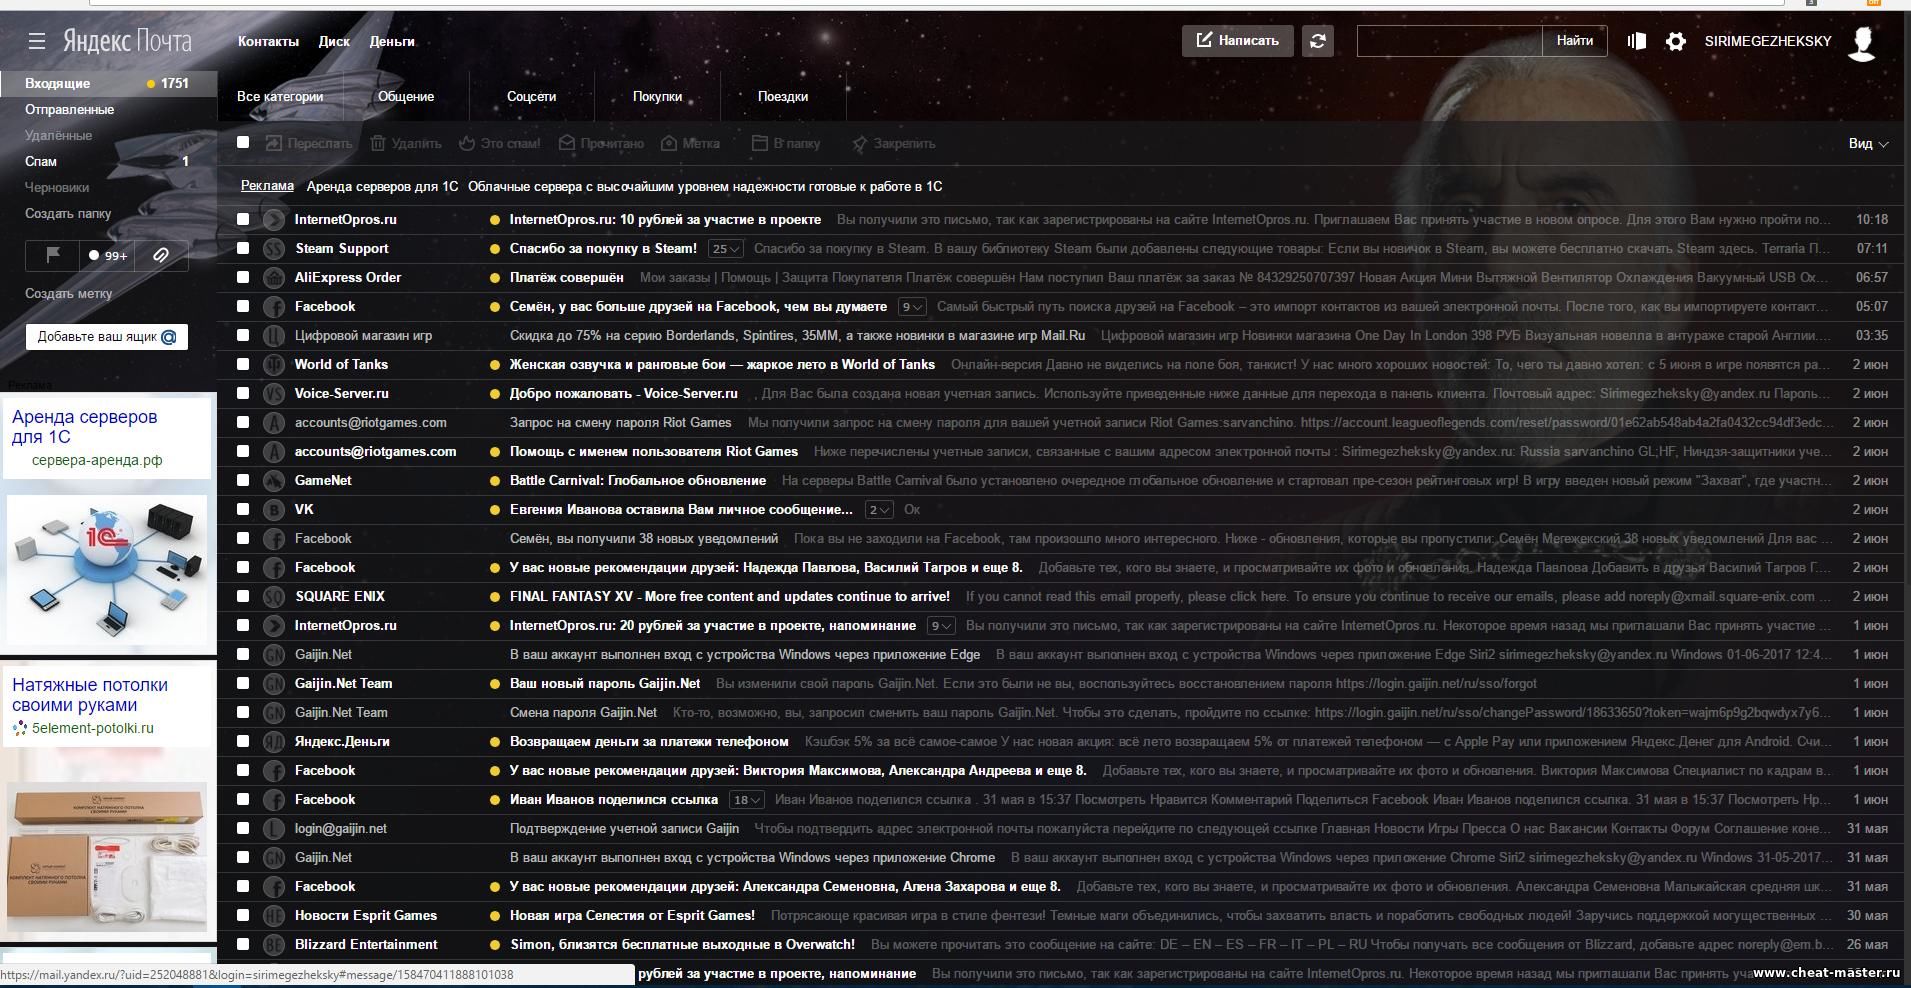Click the Найти search button
Viewport: 1911px width, 988px height.
point(1575,41)
